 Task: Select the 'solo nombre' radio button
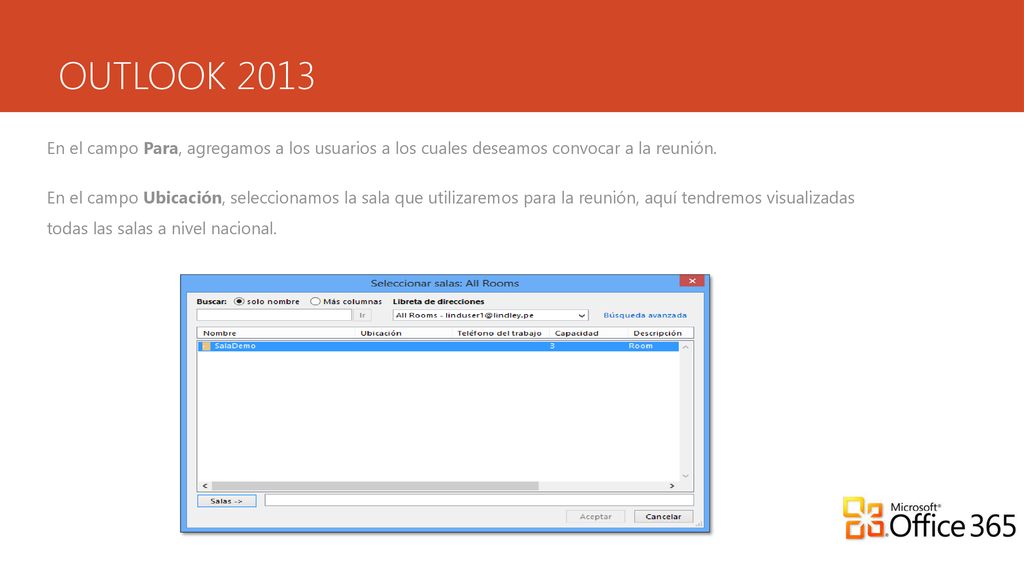tap(239, 302)
